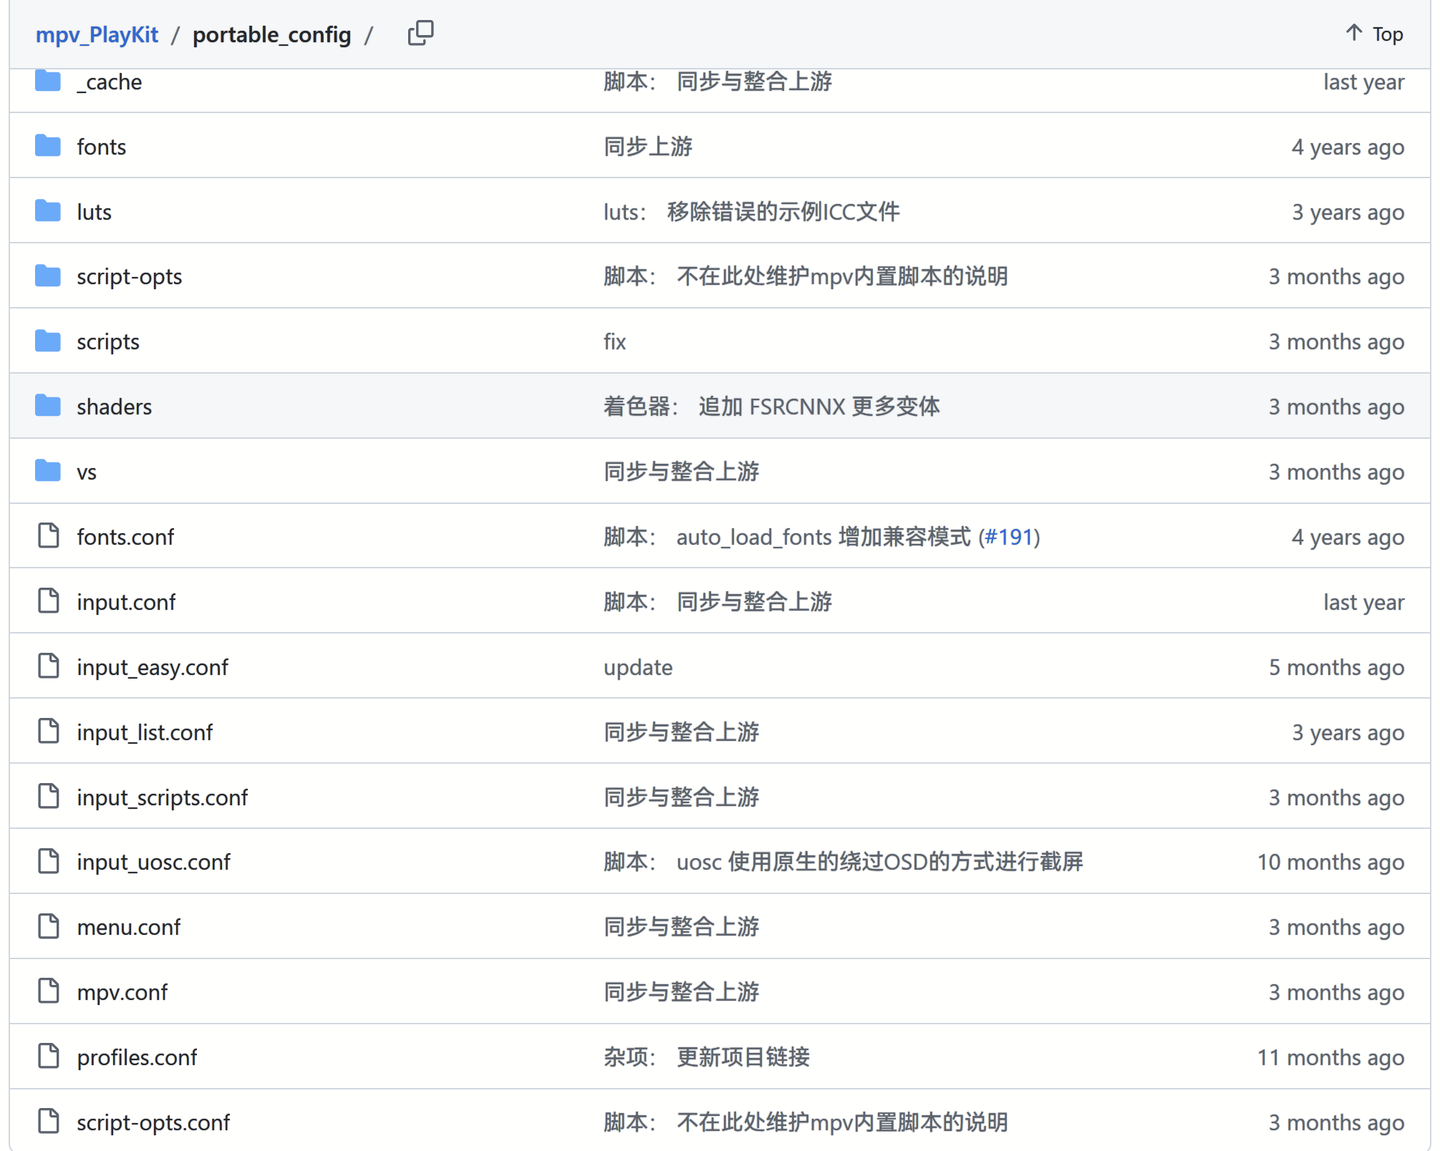
Task: Click the luts folder icon
Action: click(48, 211)
